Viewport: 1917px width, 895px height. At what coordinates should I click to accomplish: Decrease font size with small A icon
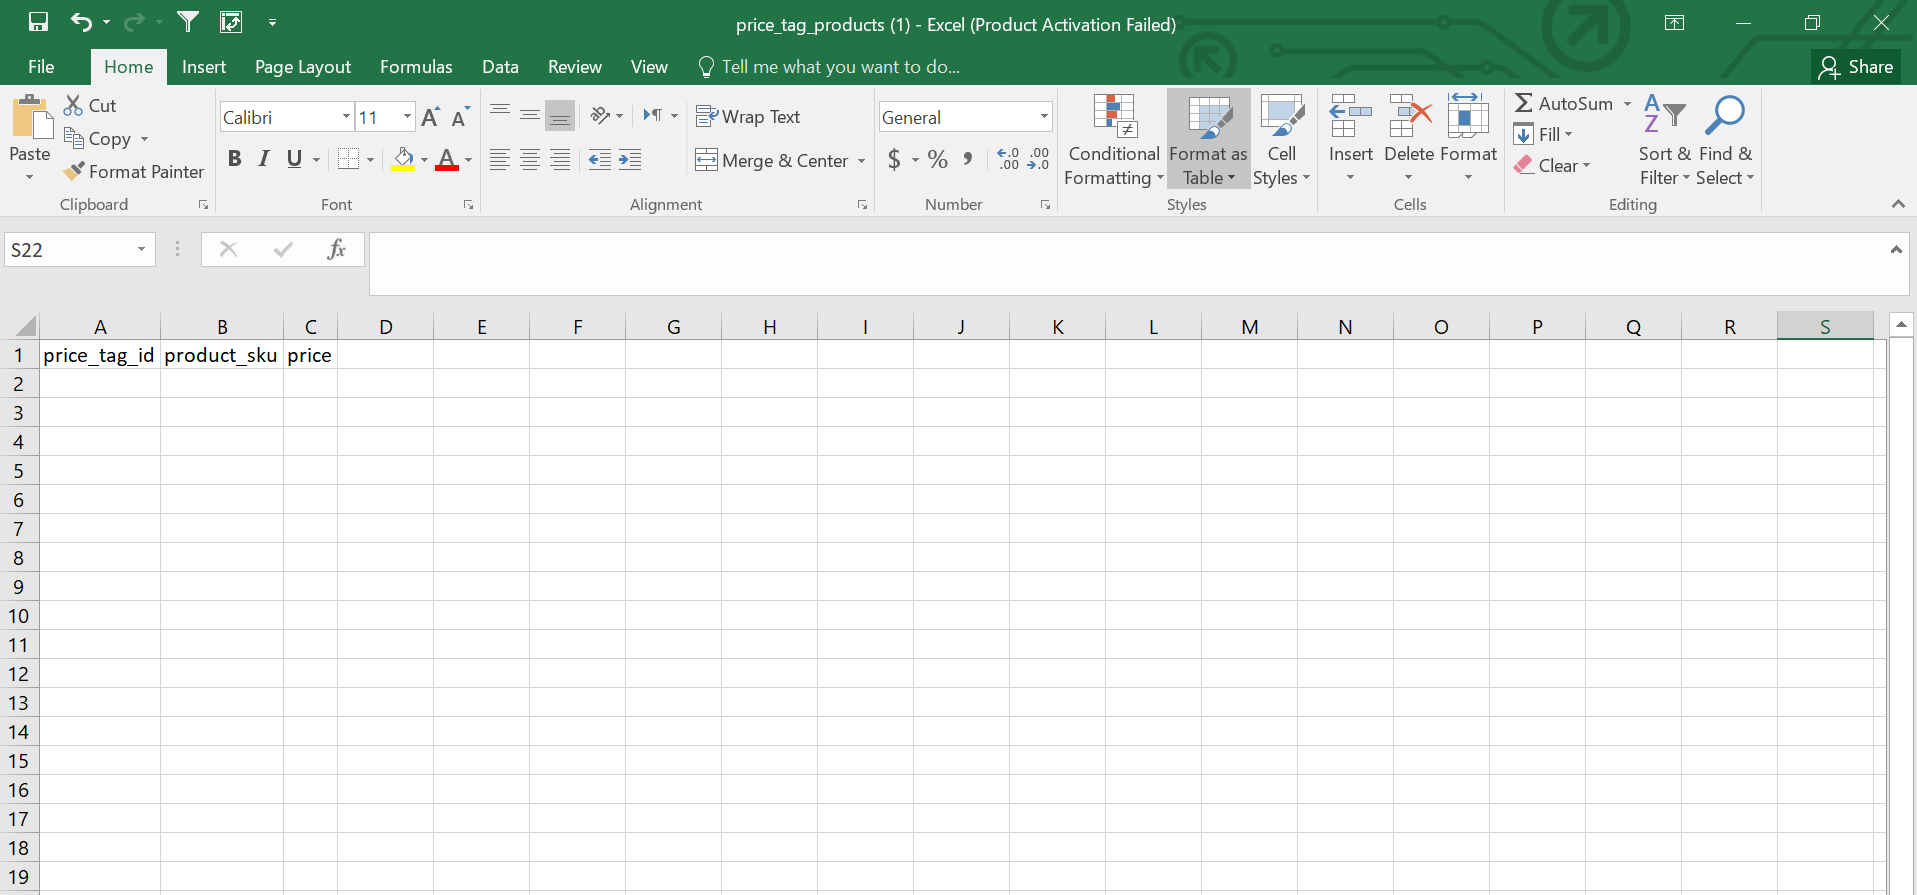[460, 117]
